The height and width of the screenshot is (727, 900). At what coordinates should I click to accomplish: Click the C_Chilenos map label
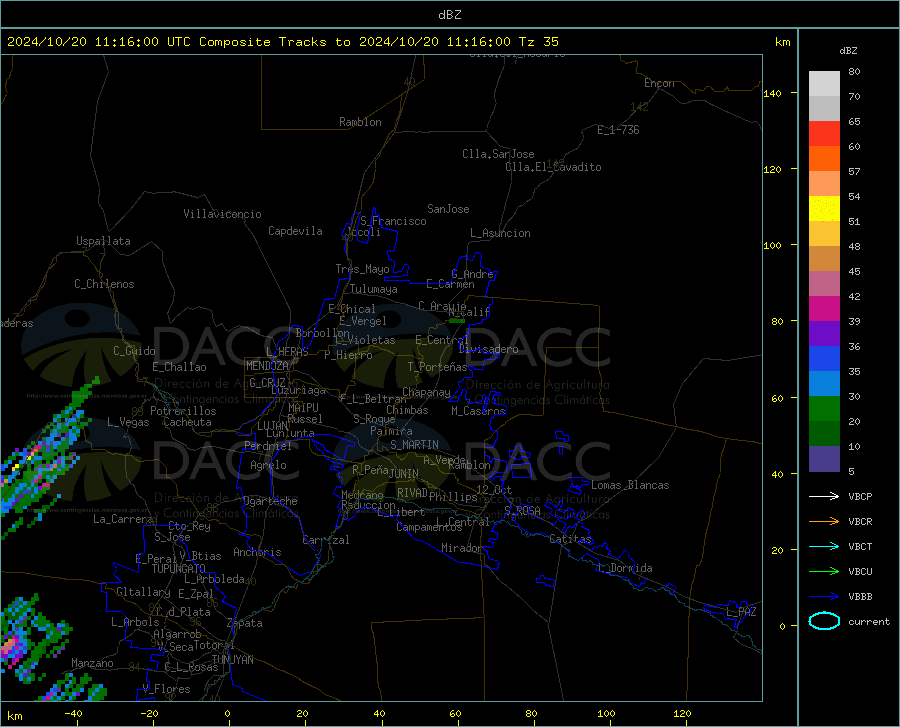pos(104,284)
